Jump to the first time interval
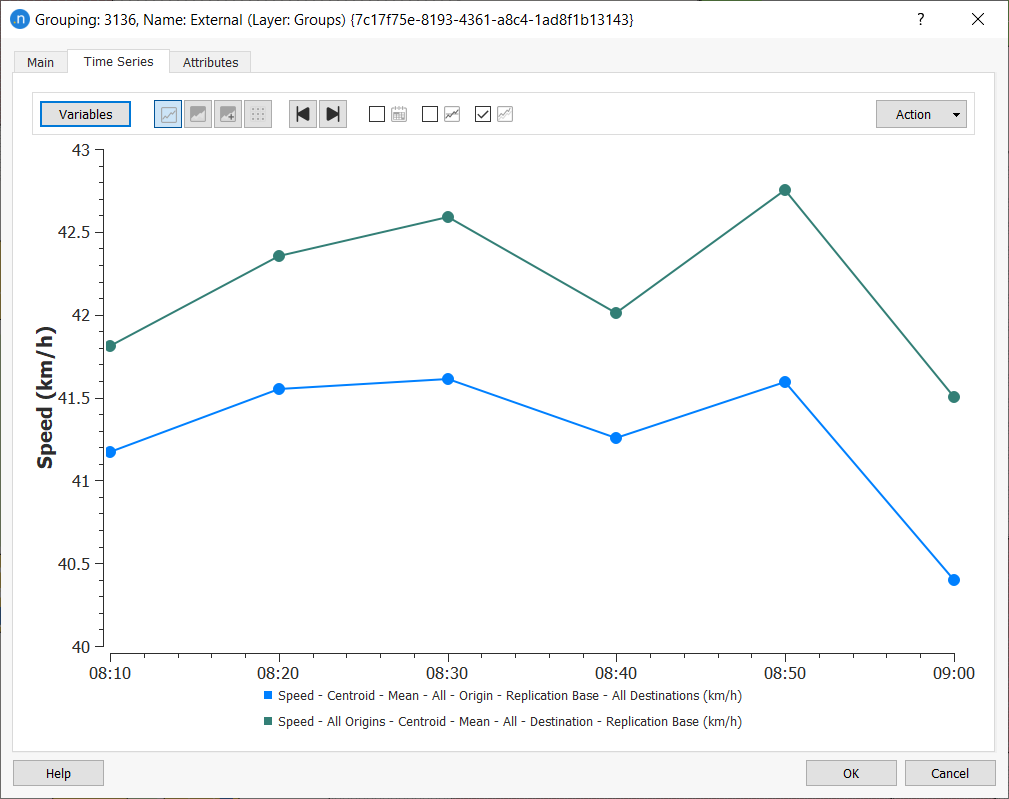The width and height of the screenshot is (1009, 799). pos(303,114)
